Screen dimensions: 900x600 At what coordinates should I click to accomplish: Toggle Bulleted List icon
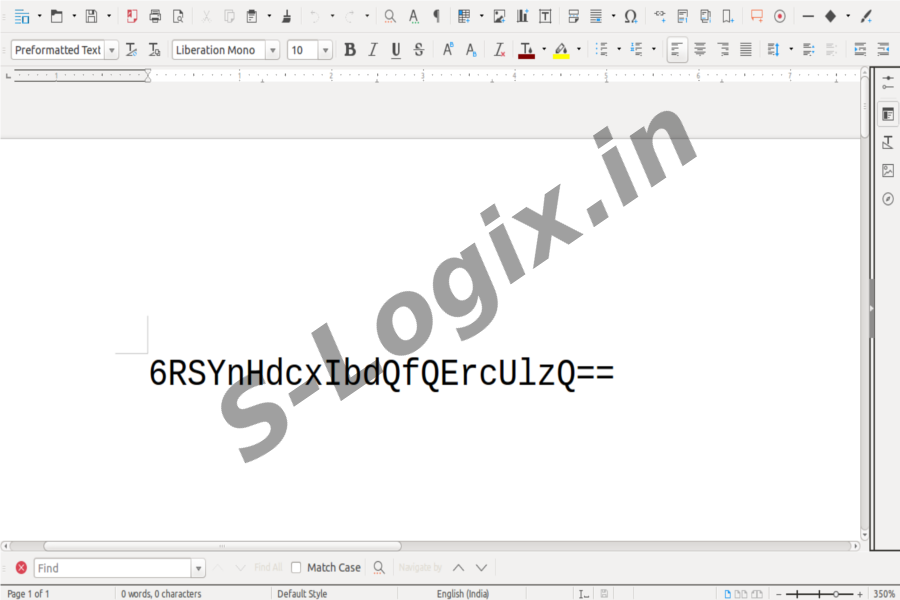[601, 50]
